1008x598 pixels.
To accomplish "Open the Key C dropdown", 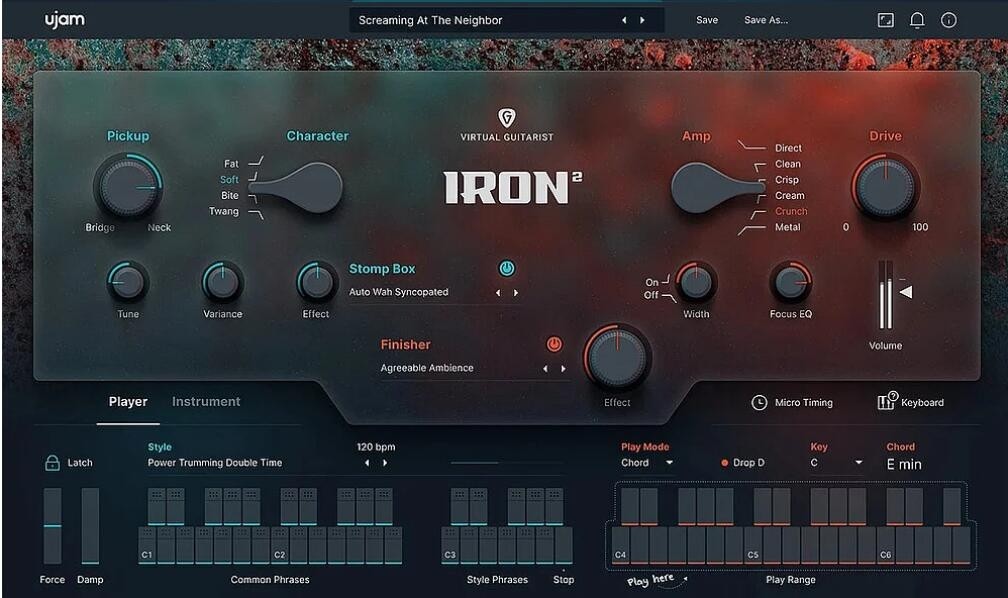I will 836,462.
